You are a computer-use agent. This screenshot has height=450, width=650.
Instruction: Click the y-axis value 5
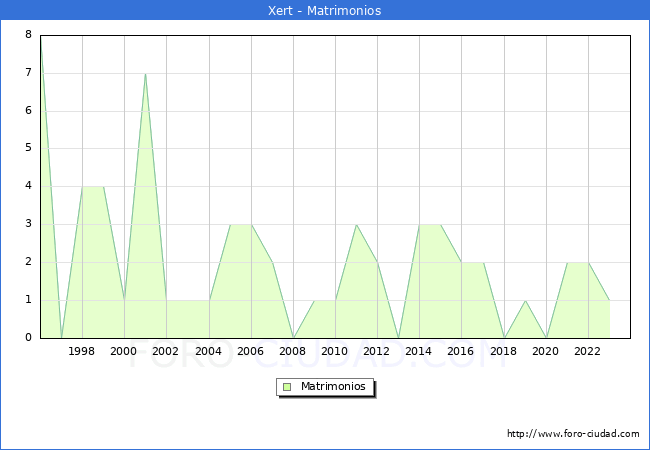[x=28, y=148]
